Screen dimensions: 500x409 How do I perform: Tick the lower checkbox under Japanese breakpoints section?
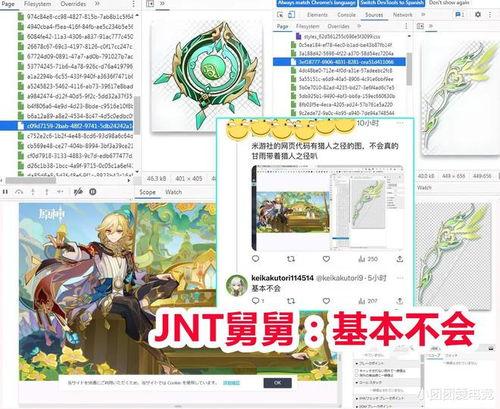coord(357,375)
